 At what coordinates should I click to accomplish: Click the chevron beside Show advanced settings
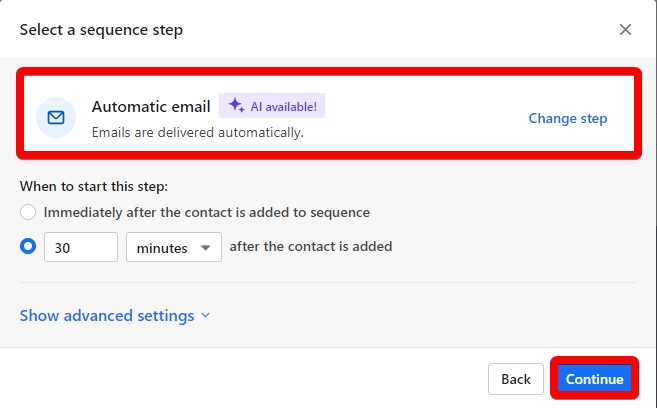206,316
